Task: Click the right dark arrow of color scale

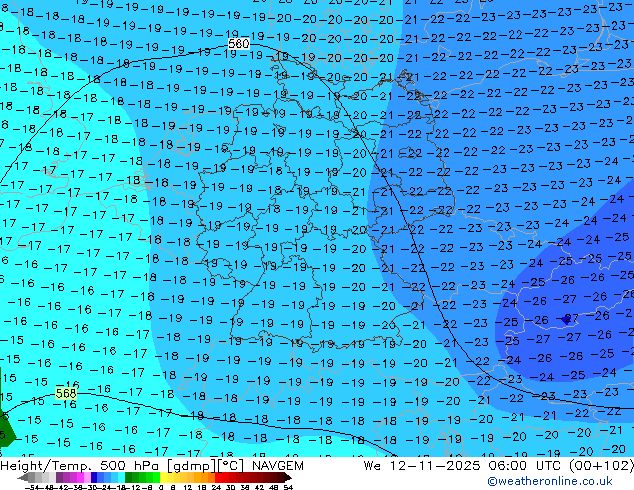Action: coord(288,478)
